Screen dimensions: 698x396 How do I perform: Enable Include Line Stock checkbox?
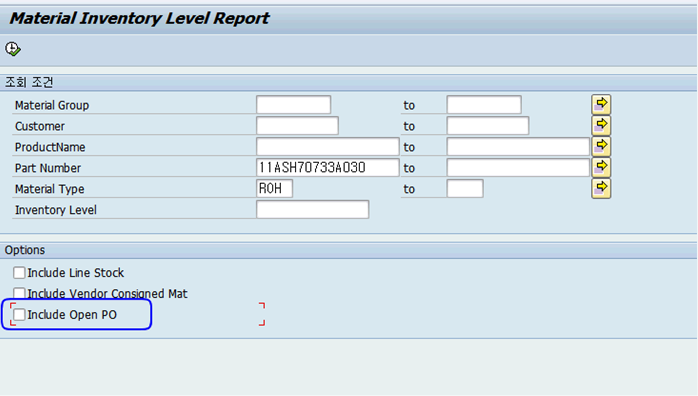click(19, 272)
